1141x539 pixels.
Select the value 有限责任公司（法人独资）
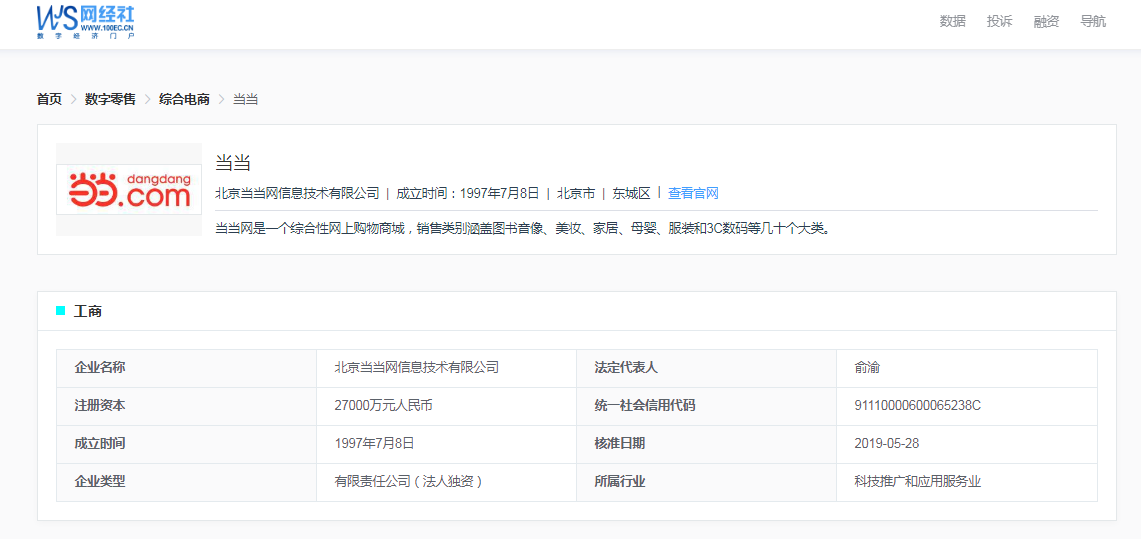tap(409, 482)
